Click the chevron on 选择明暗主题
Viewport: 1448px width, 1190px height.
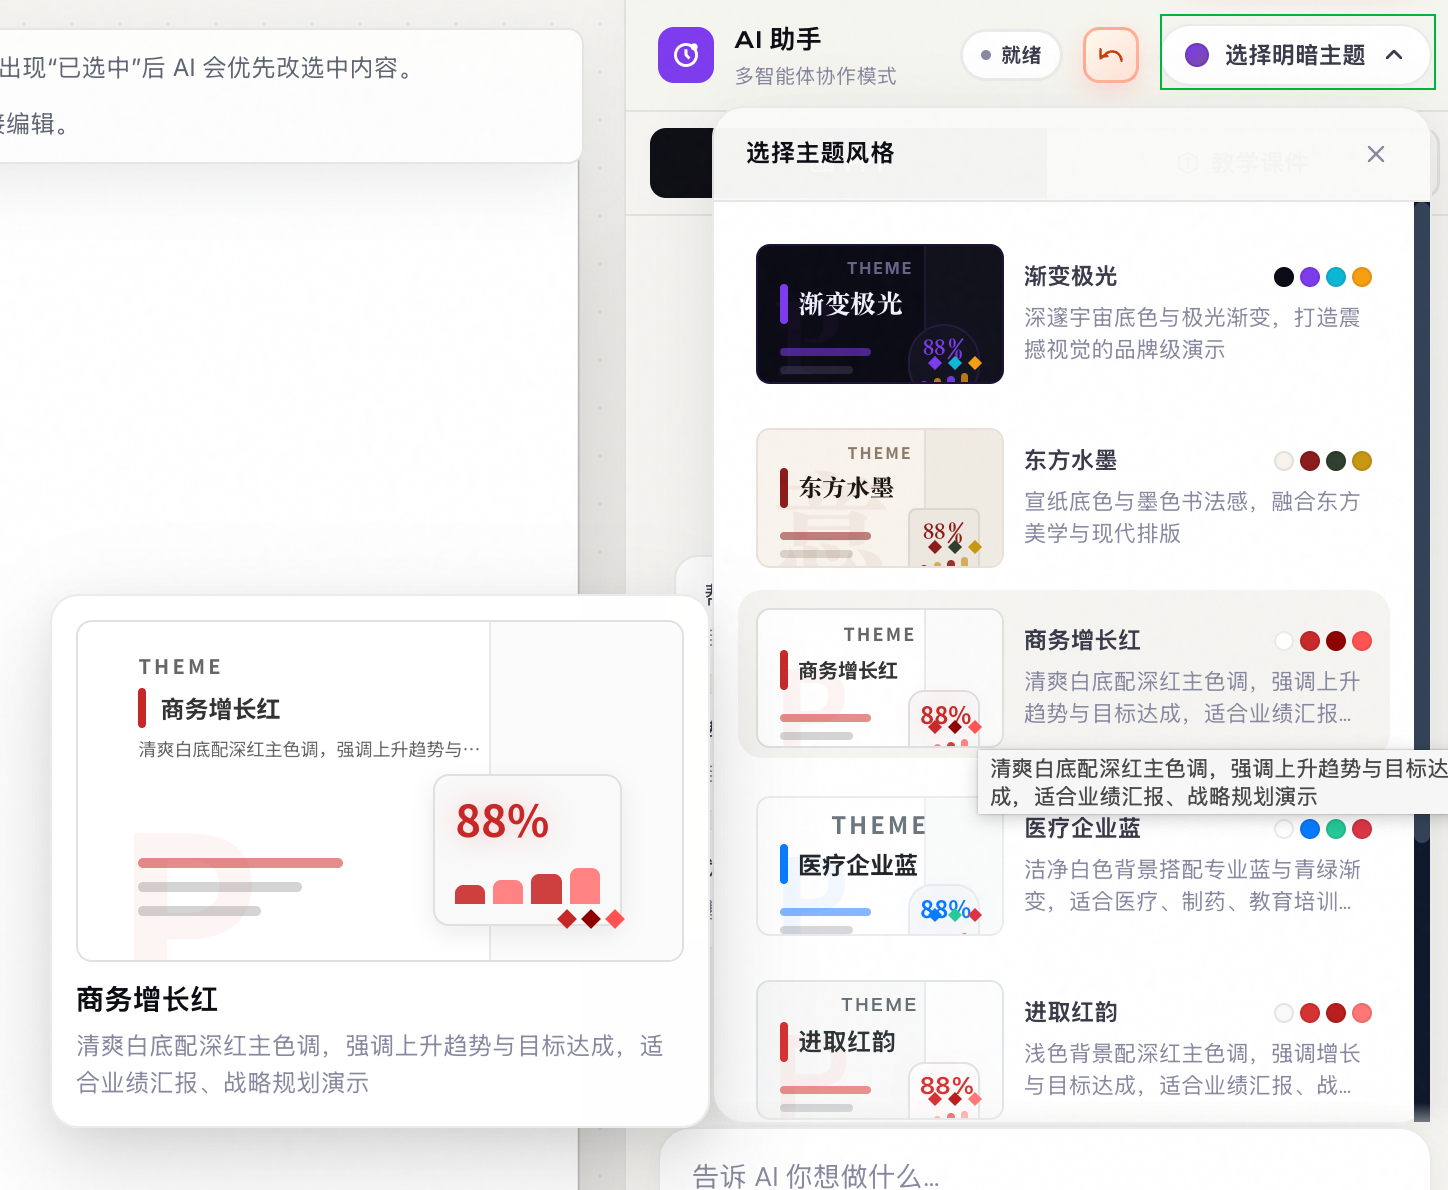(x=1394, y=55)
